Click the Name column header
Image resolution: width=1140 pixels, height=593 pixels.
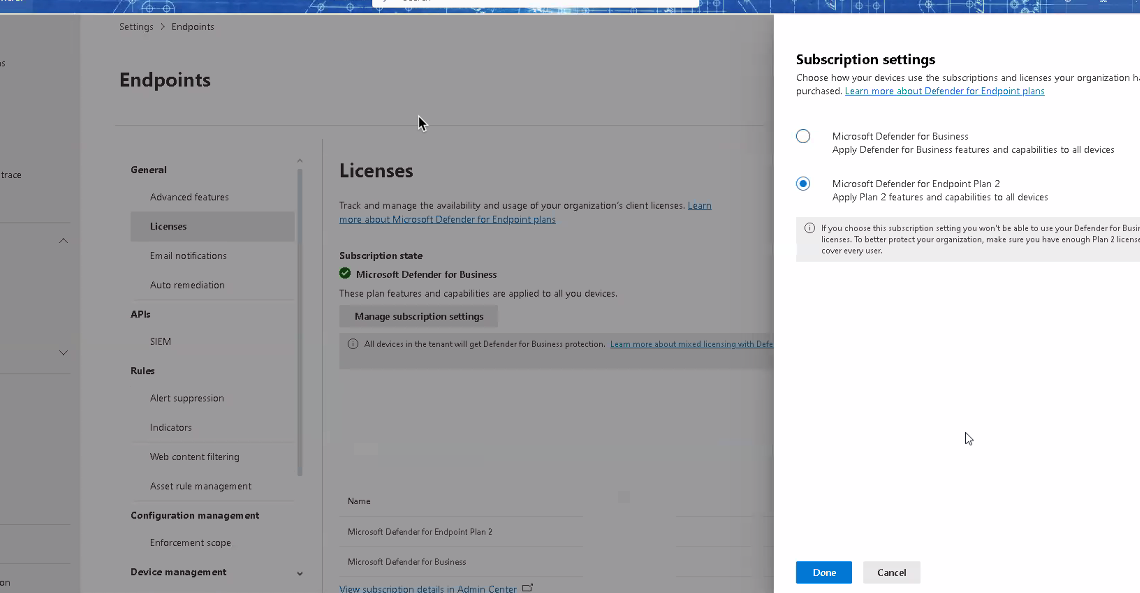(x=359, y=501)
